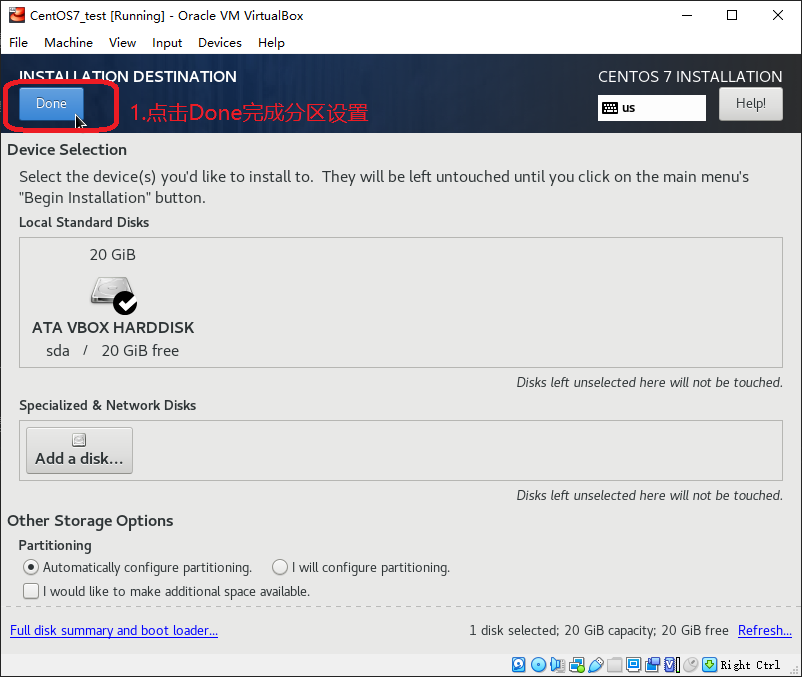Click the Add a disk... button
This screenshot has height=677, width=802.
pos(79,450)
